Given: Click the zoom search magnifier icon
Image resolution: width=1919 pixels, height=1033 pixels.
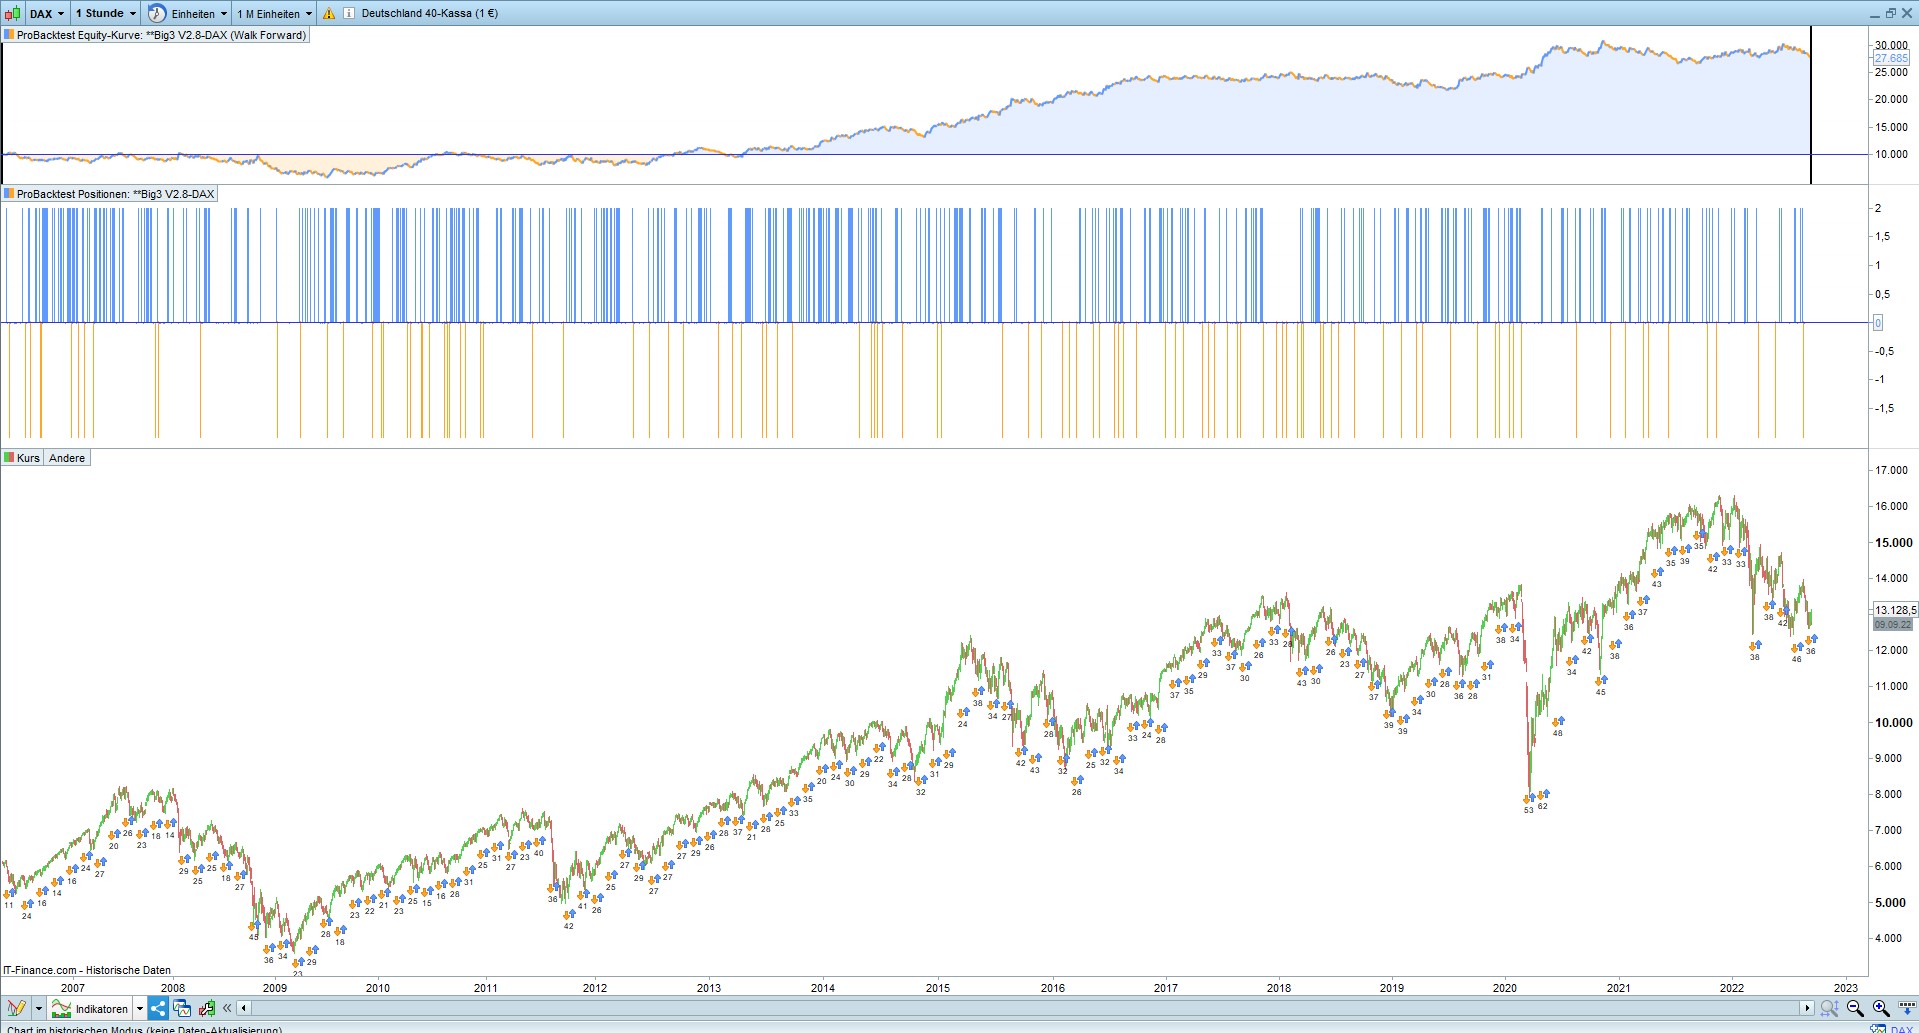Looking at the screenshot, I should coord(1830,1008).
